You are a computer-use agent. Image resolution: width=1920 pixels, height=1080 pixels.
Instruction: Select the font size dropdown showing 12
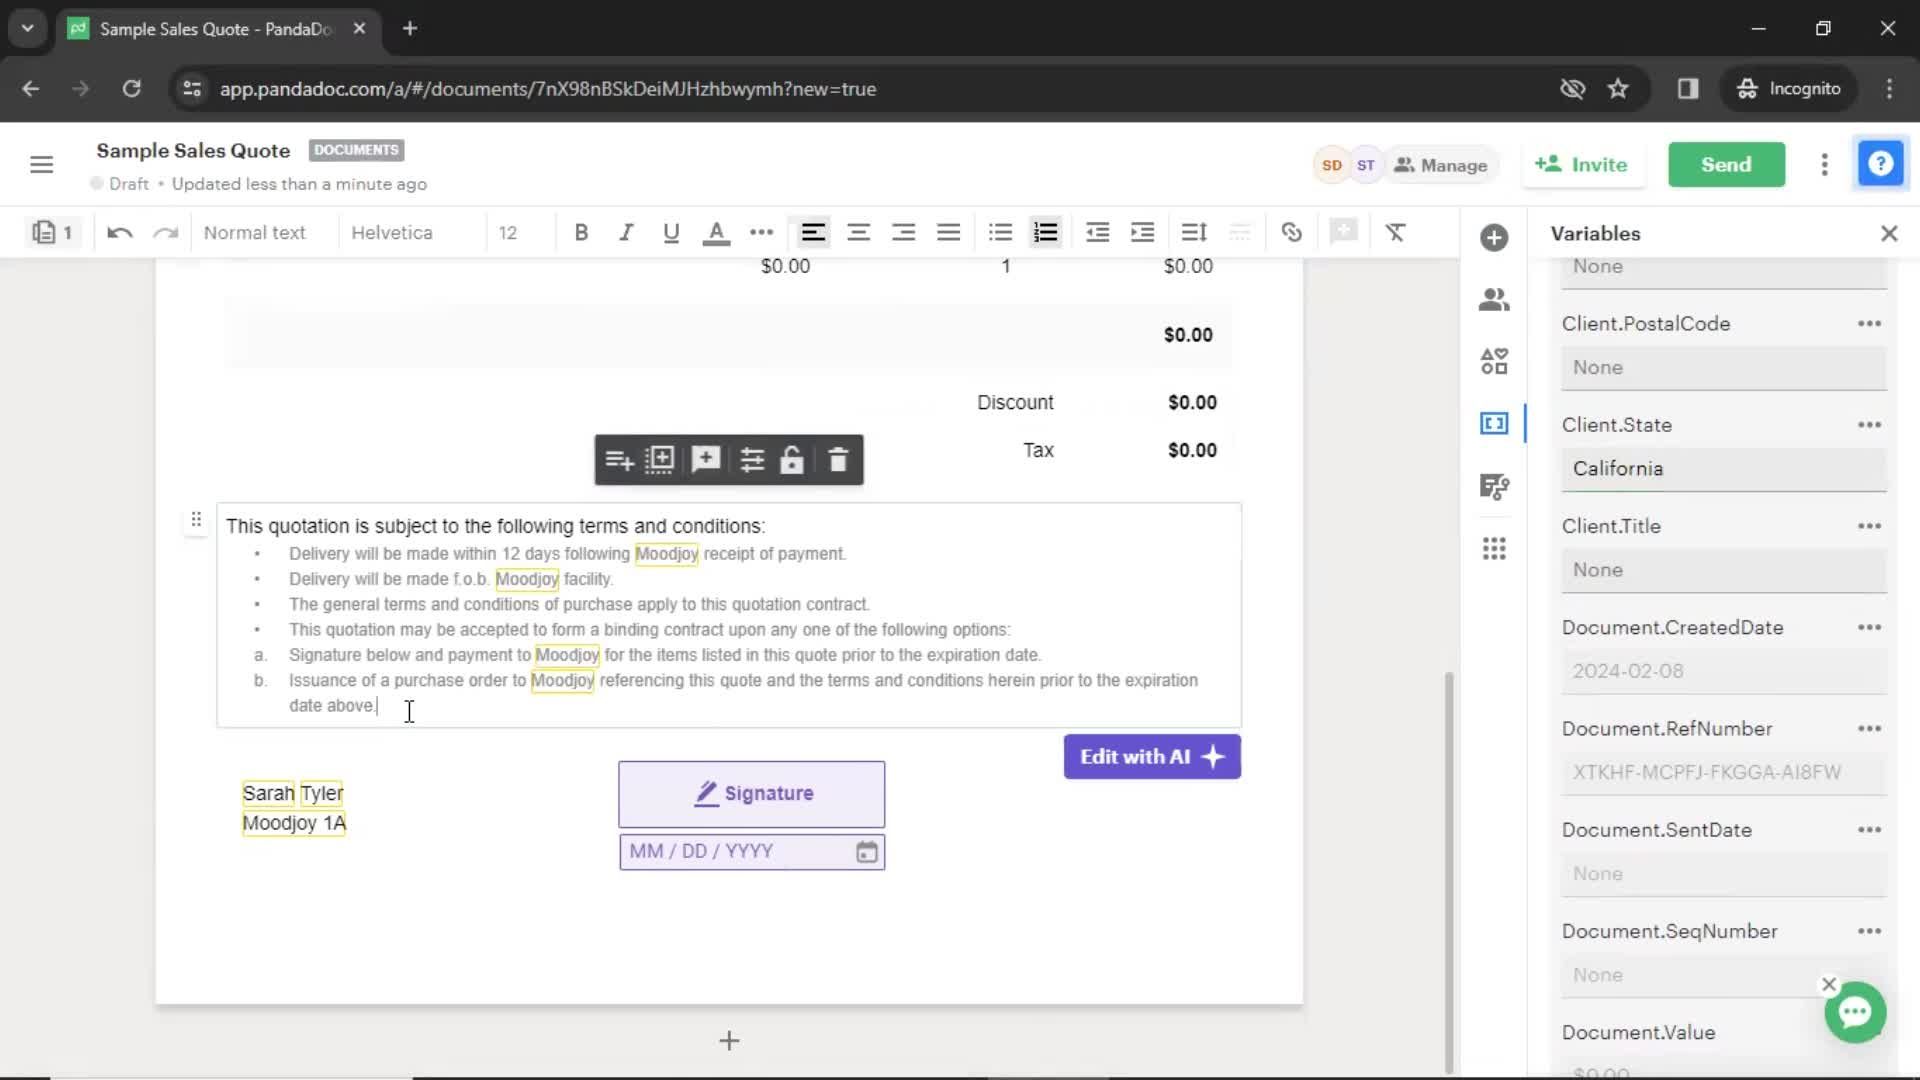point(508,232)
